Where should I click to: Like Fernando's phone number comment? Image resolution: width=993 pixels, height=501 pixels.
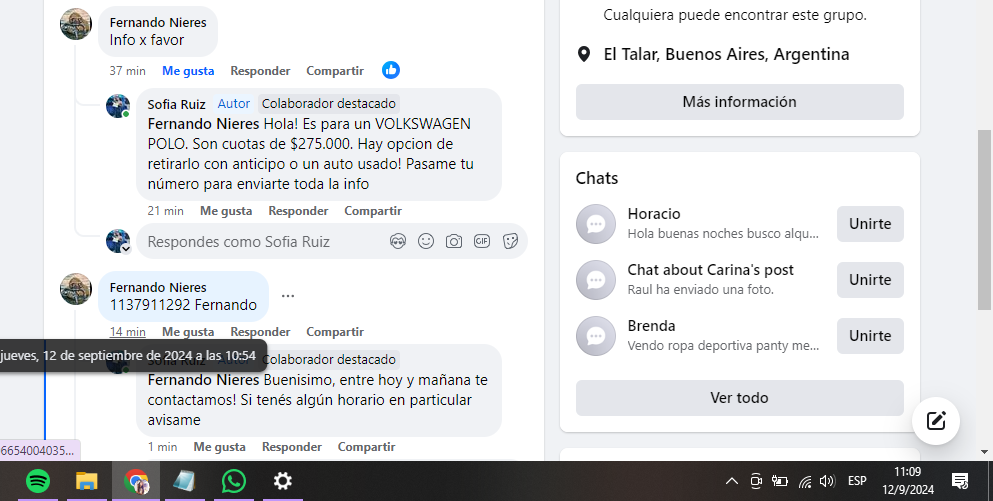(188, 332)
